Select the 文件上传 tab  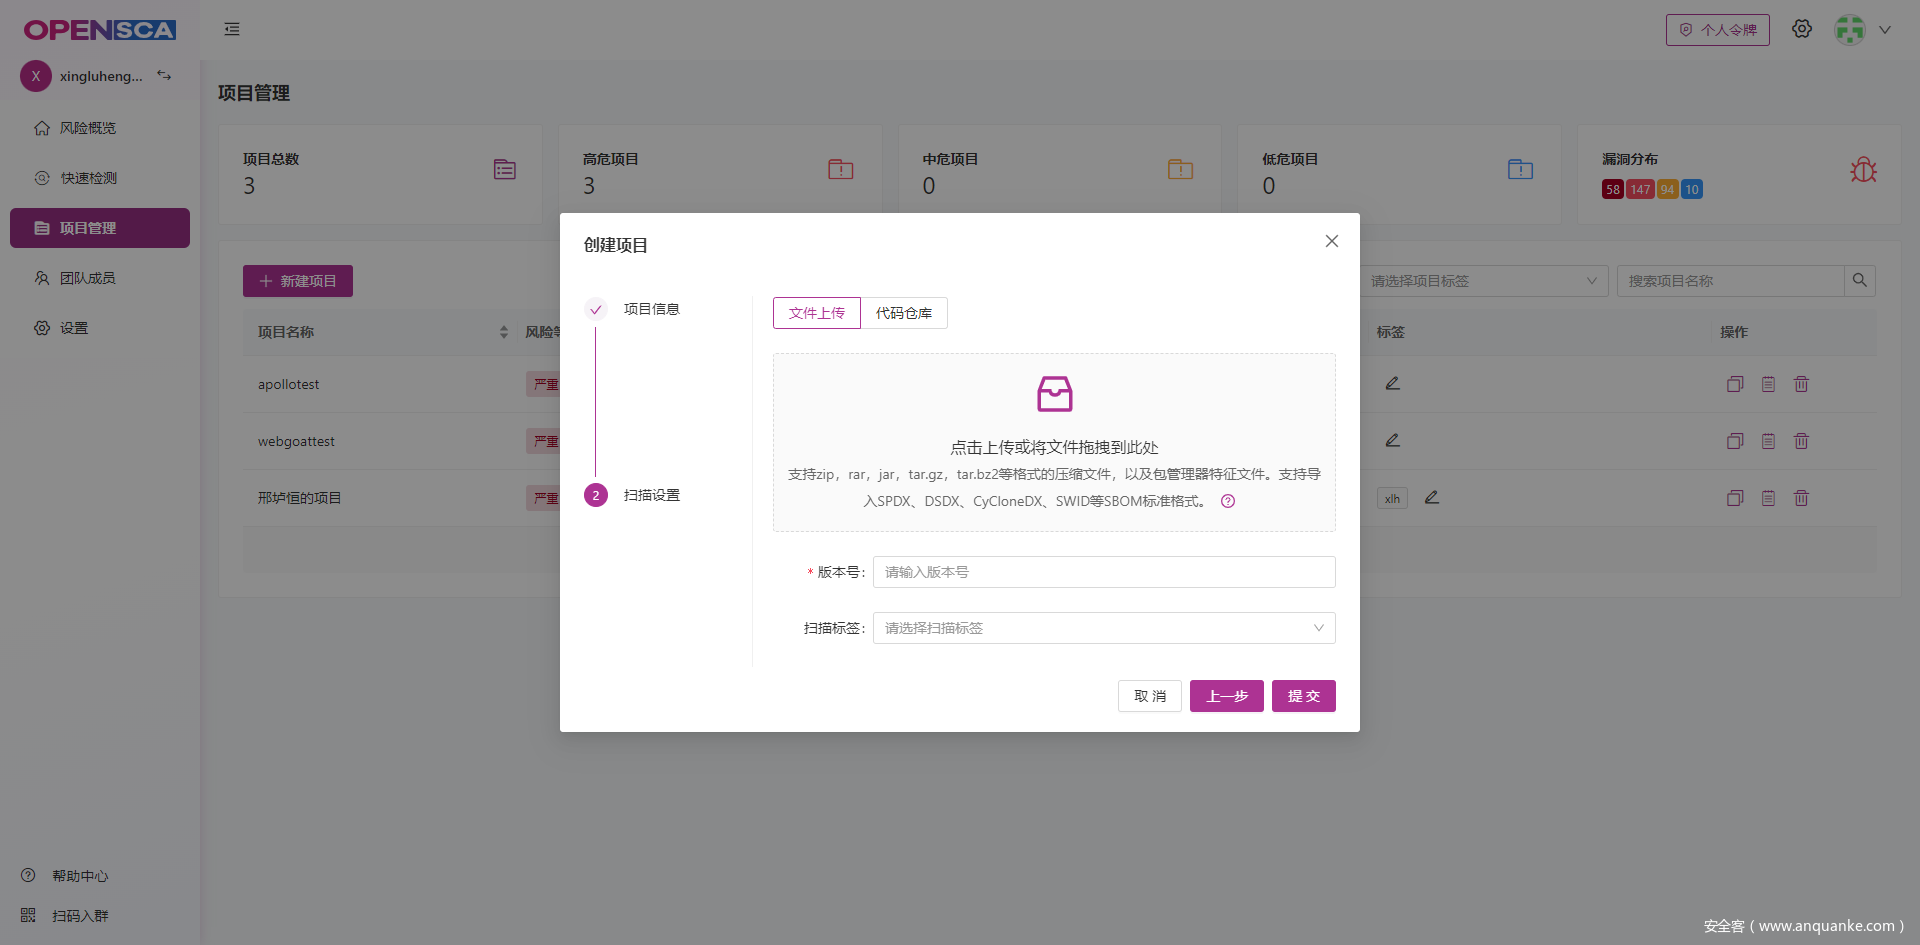tap(816, 313)
